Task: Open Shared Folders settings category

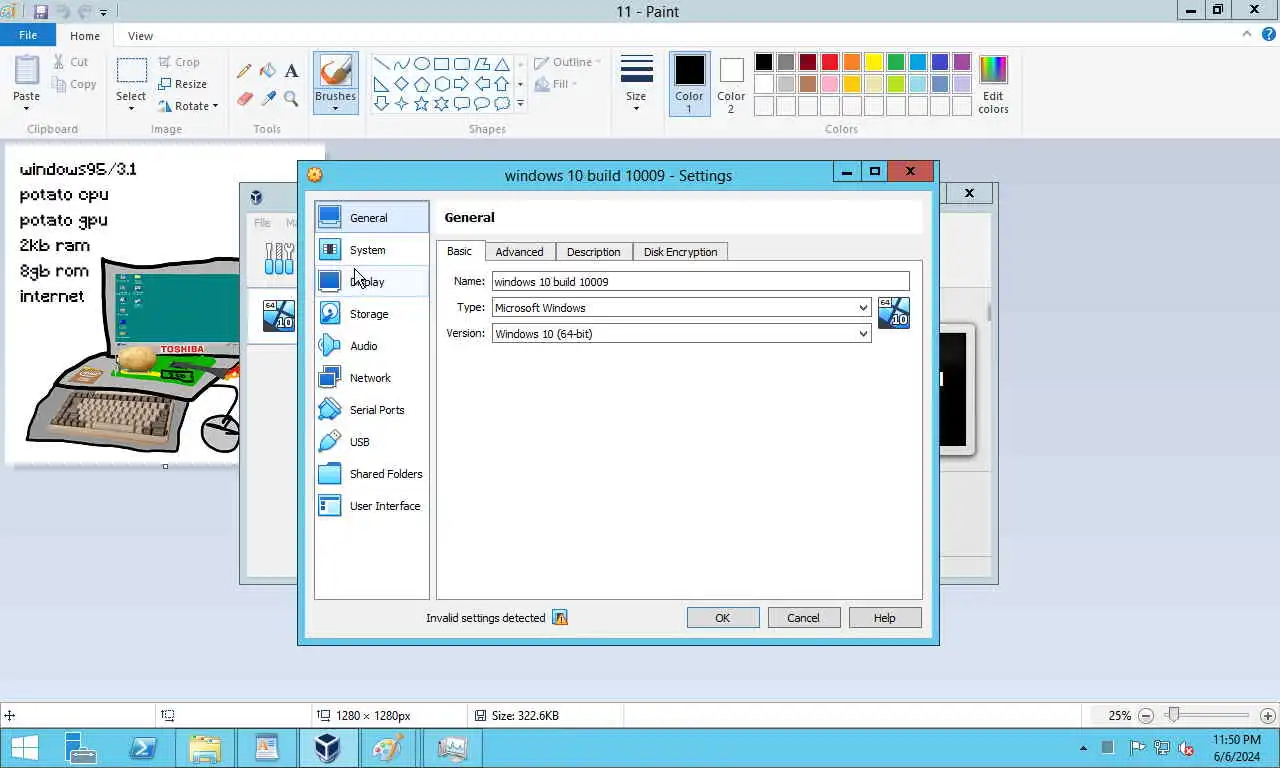Action: pos(372,474)
